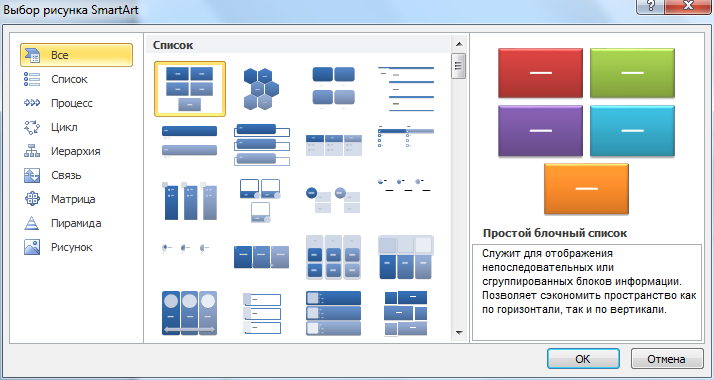Select the circle accent with grey boxes layout
714x380 pixels.
click(x=333, y=200)
